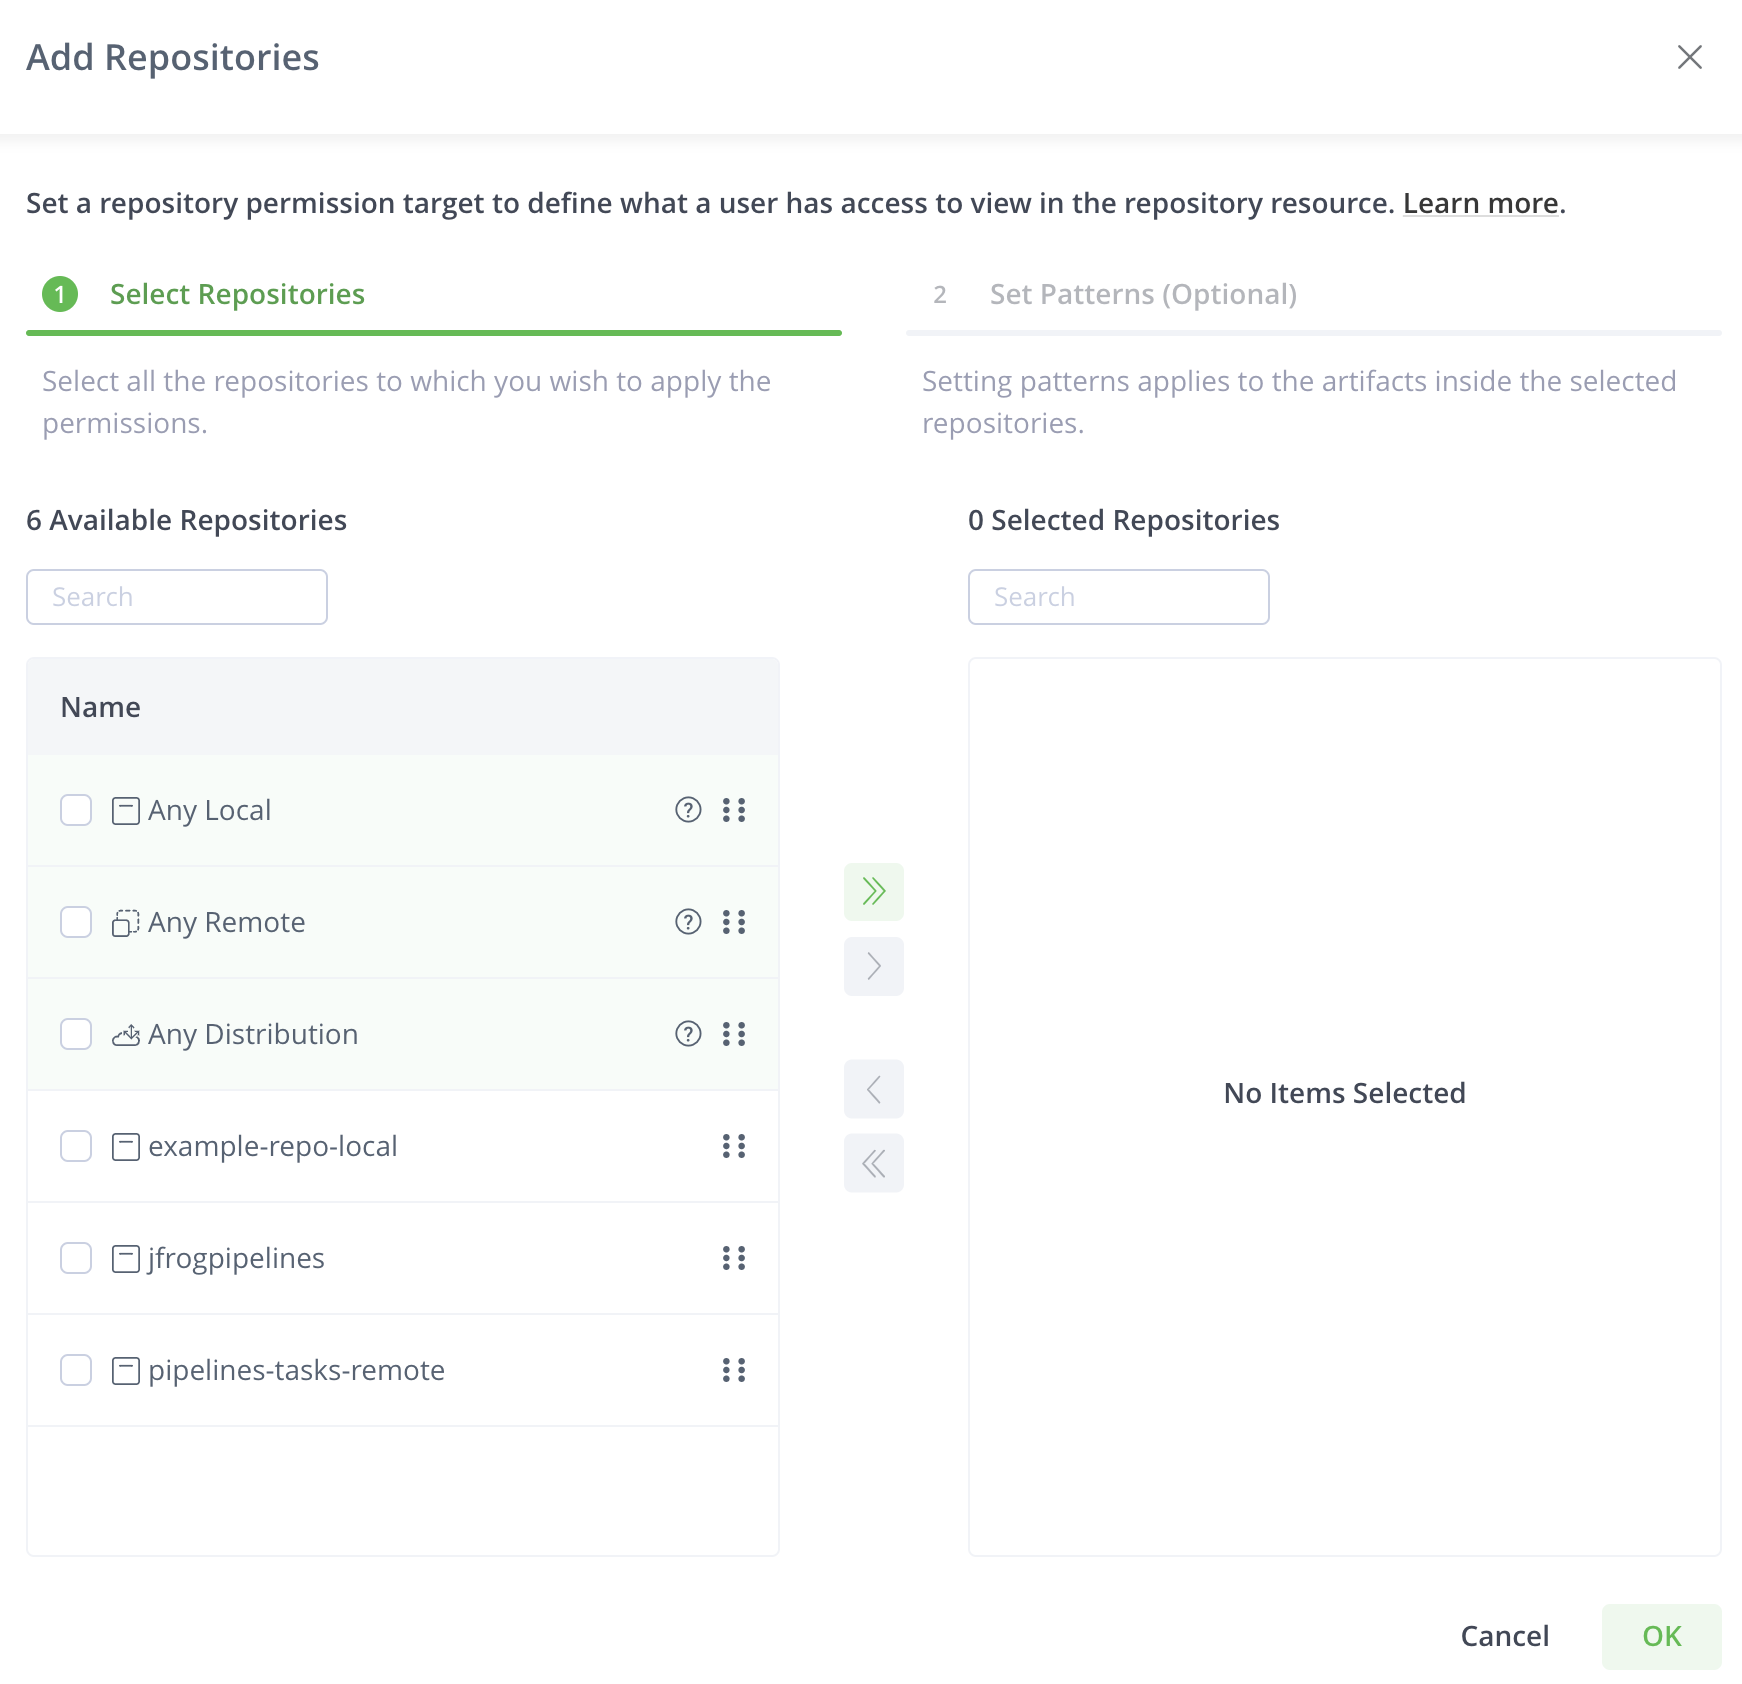Screen dimensions: 1742x1684
Task: Open the Select Repositories step tab
Action: click(237, 294)
